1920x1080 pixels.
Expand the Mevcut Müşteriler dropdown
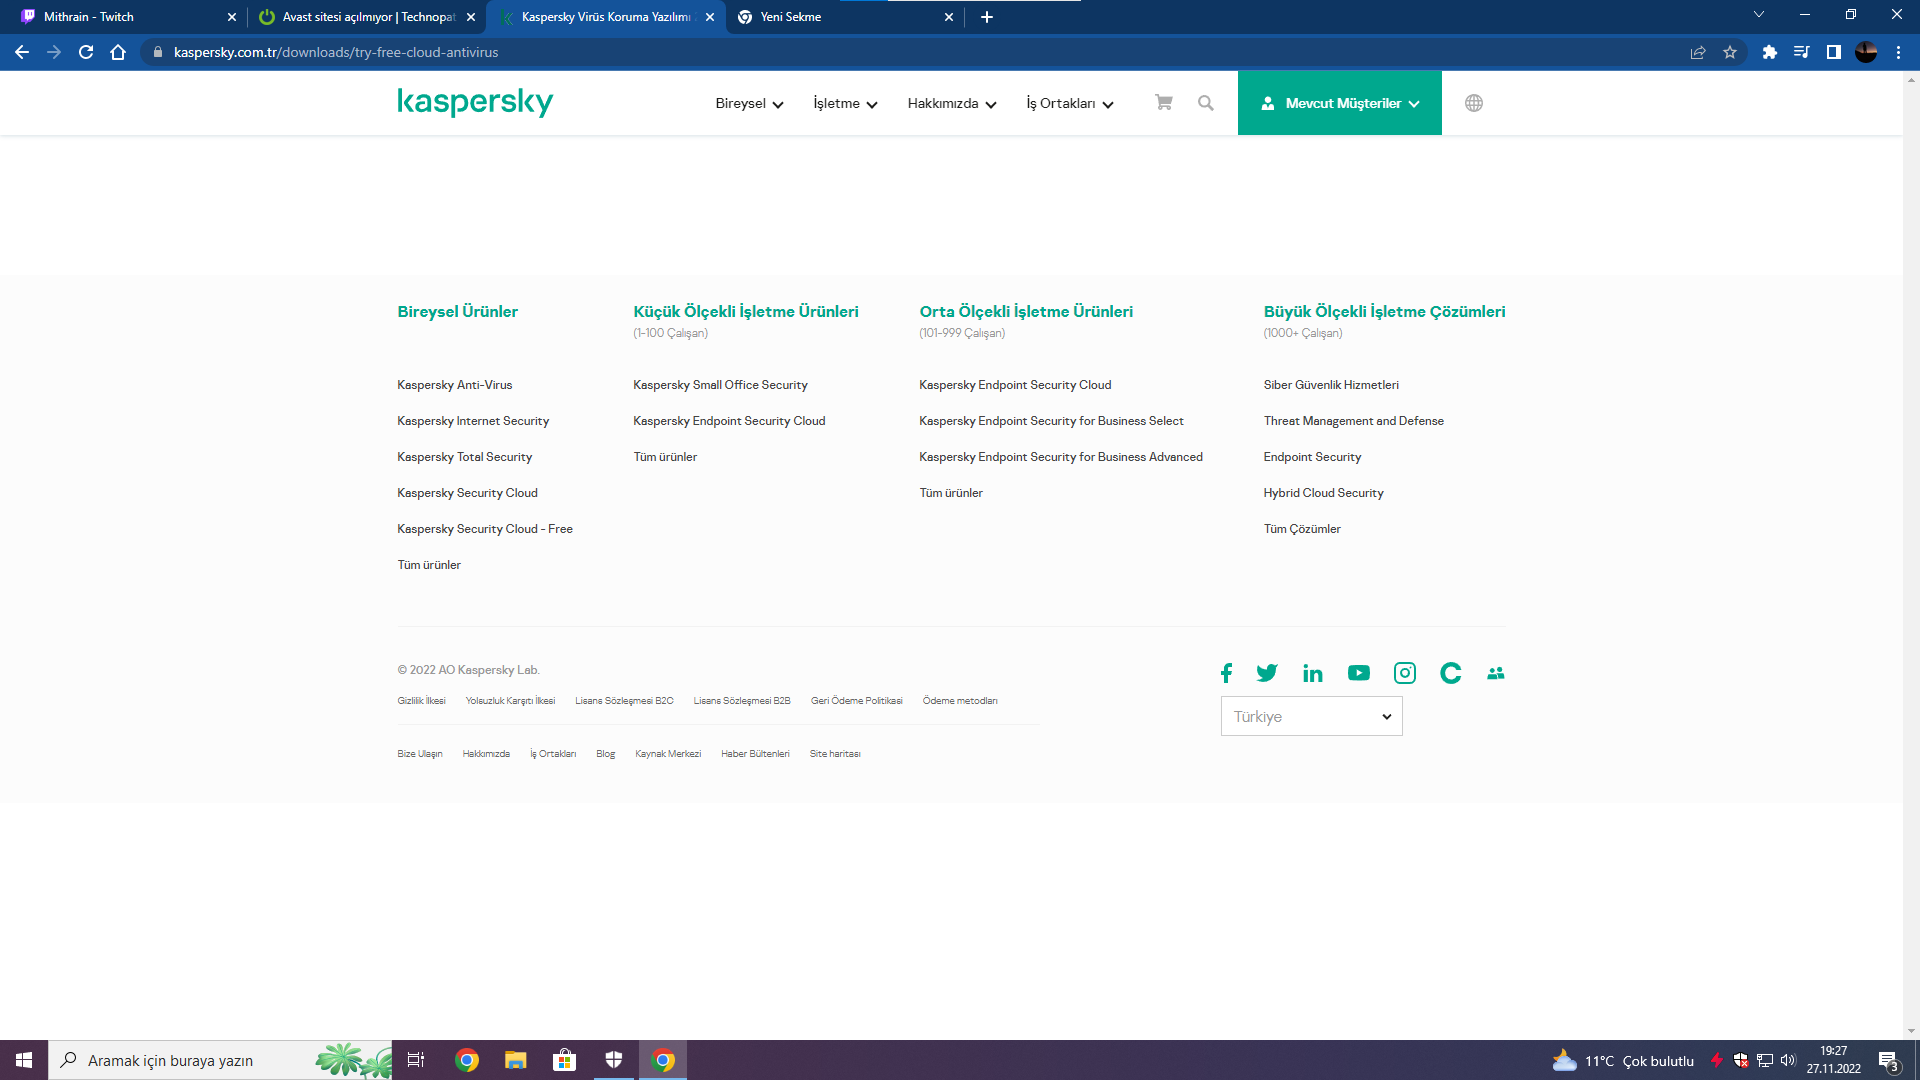click(1340, 104)
